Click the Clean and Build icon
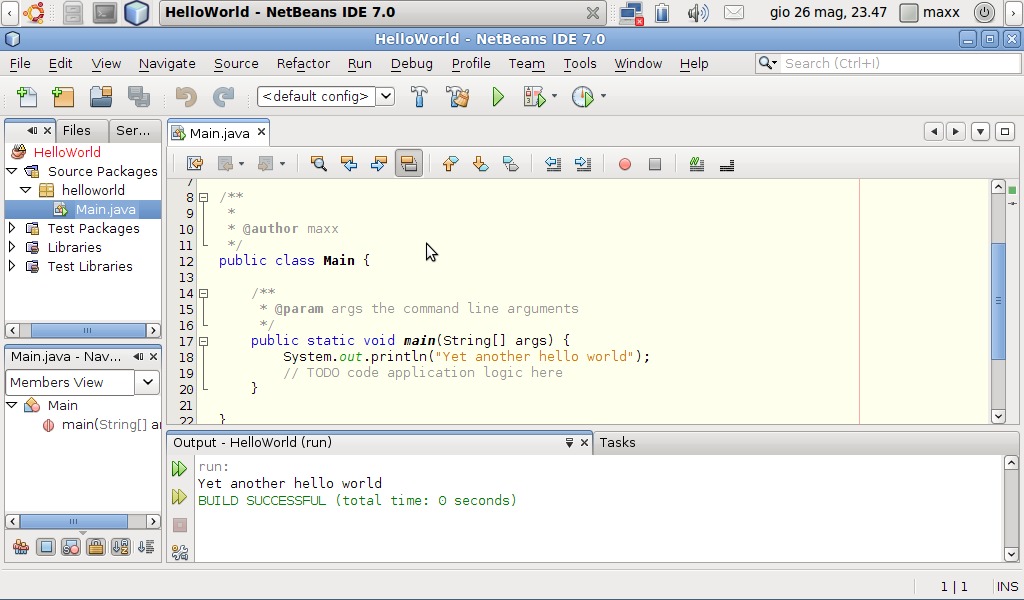Image resolution: width=1024 pixels, height=600 pixels. coord(458,97)
